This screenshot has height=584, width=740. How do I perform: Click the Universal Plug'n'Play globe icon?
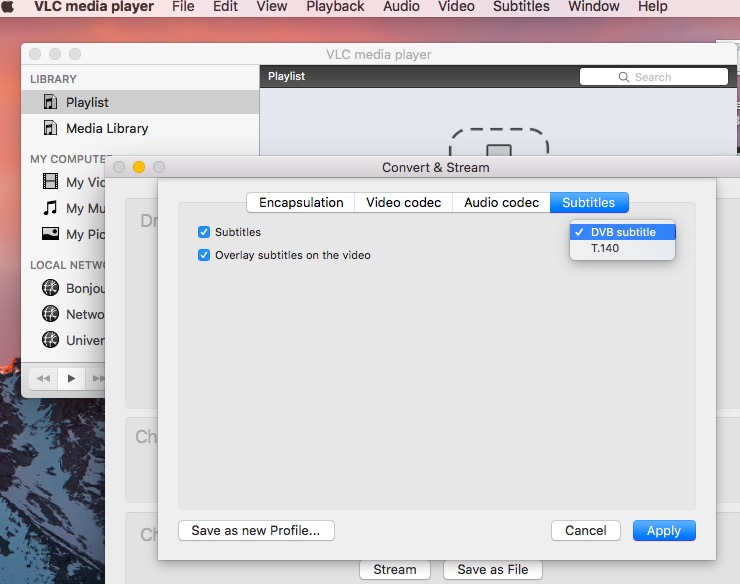pyautogui.click(x=50, y=339)
